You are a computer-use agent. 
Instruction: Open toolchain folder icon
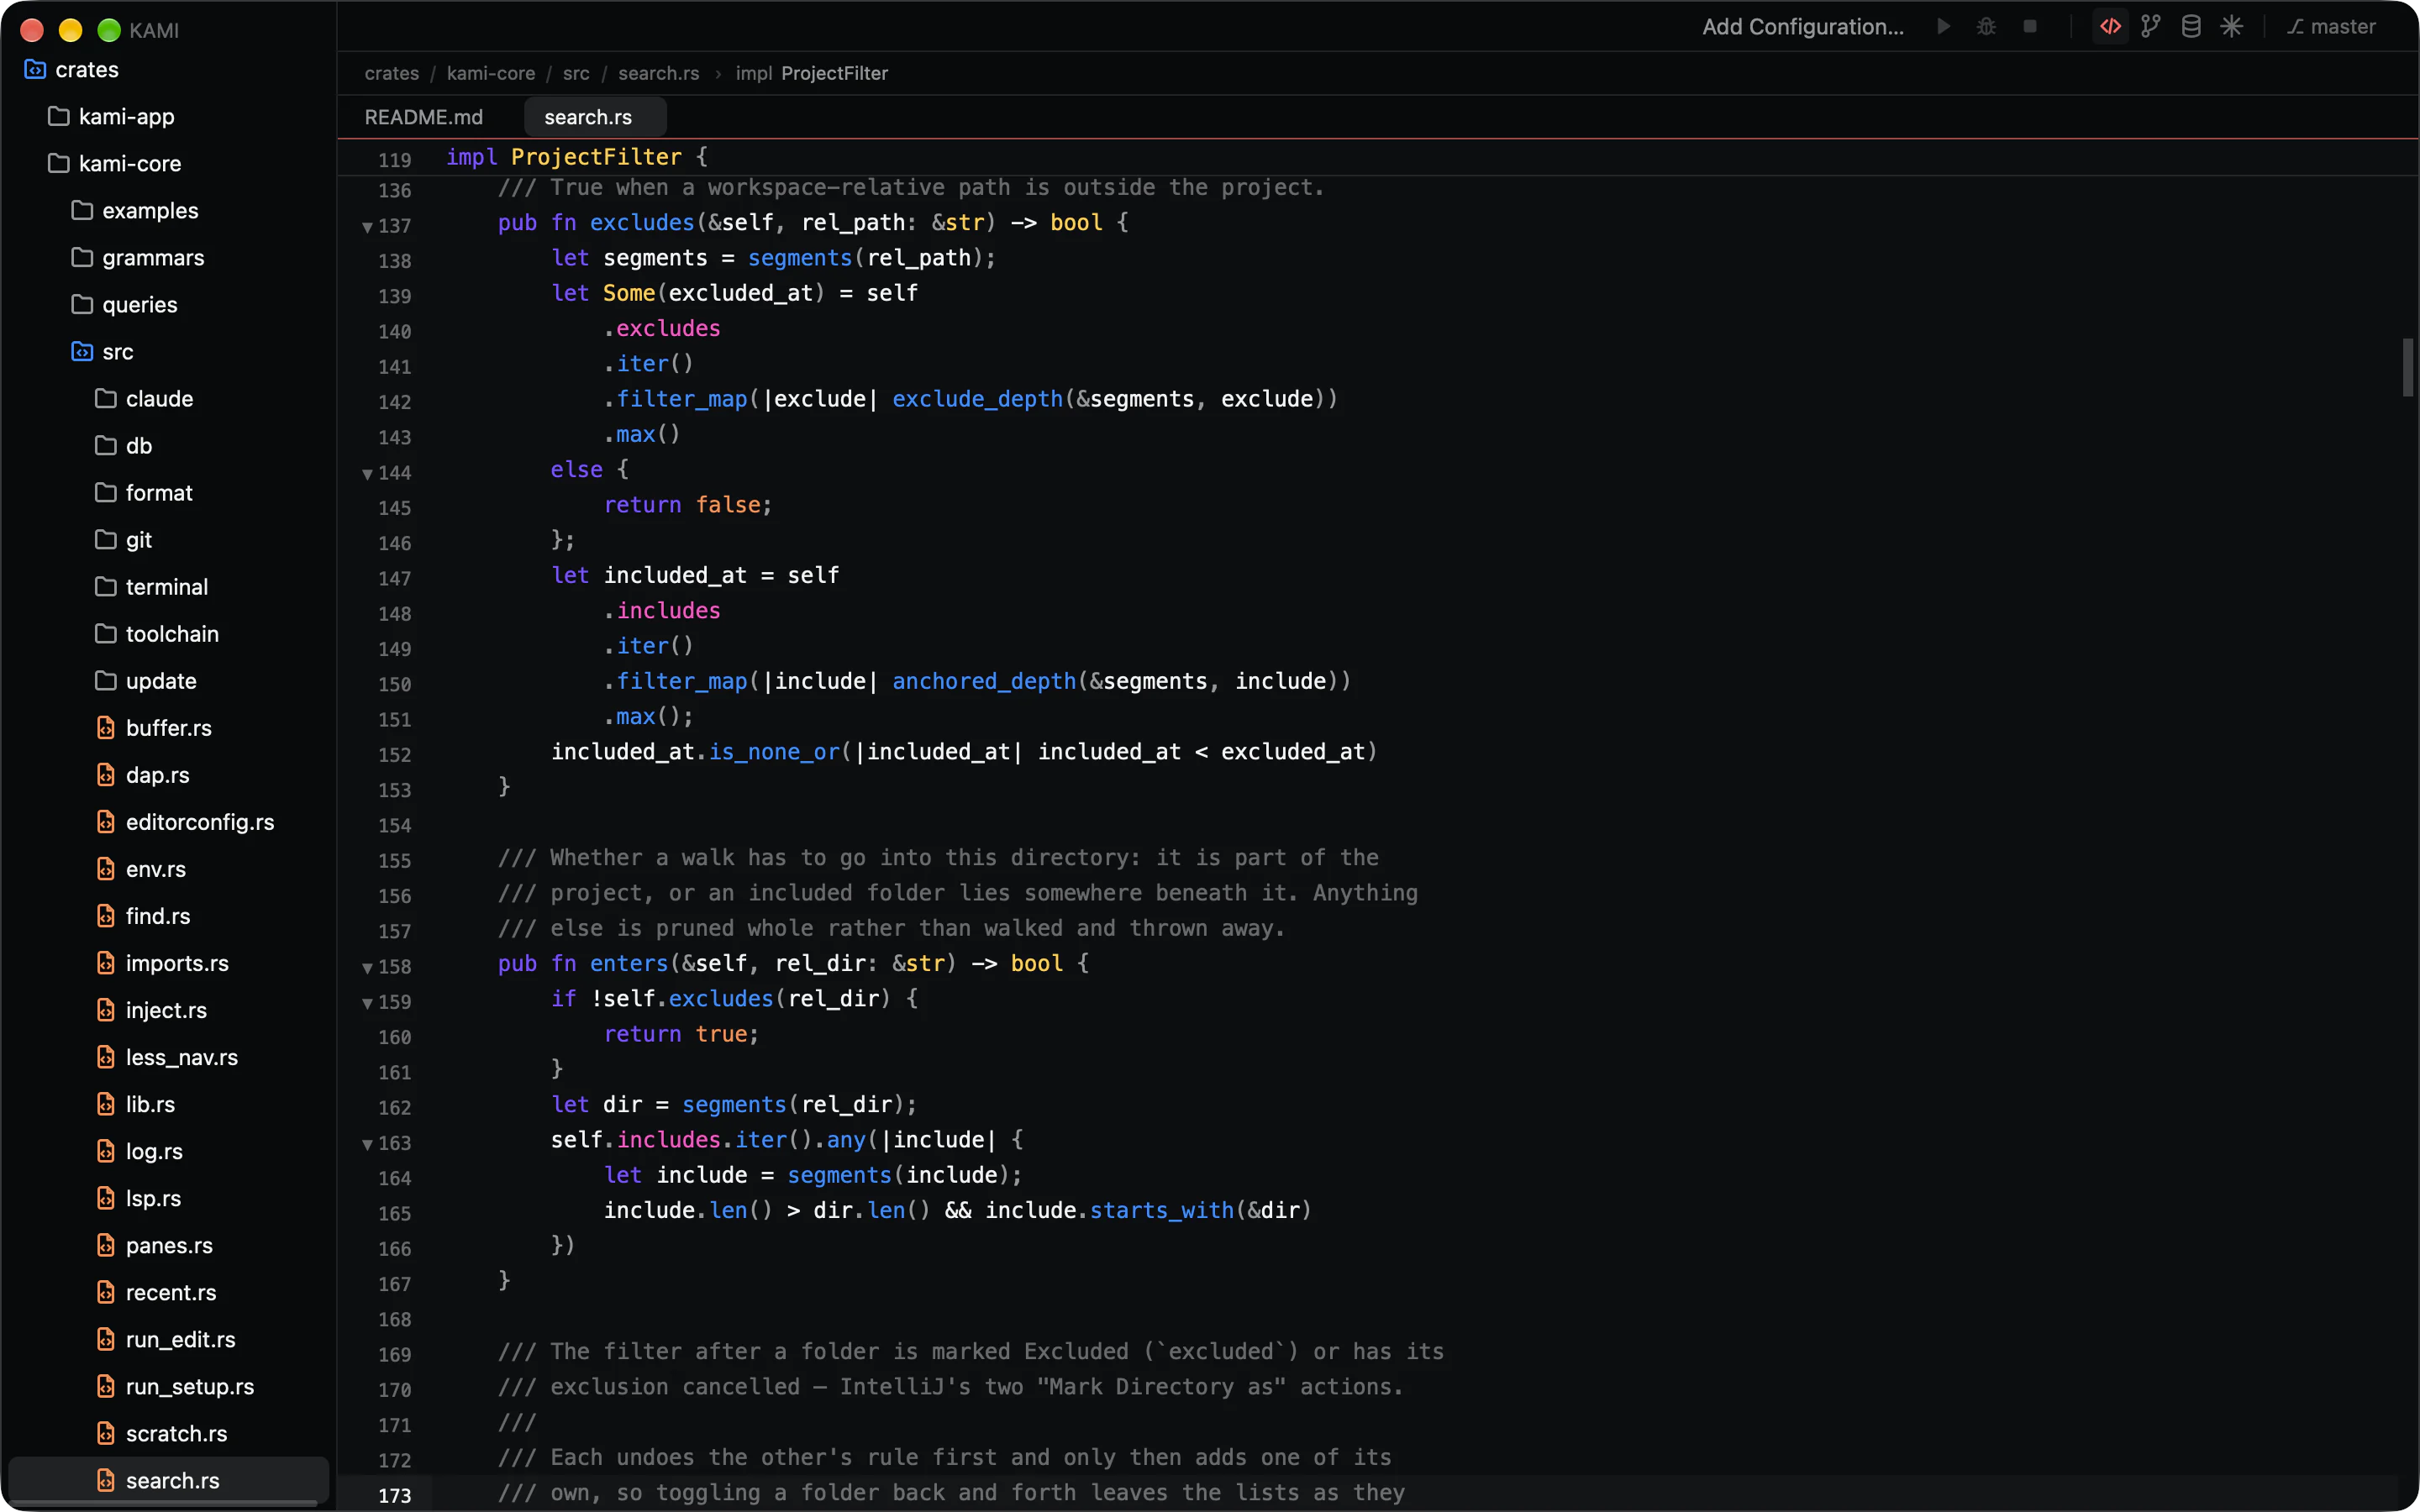(x=105, y=634)
